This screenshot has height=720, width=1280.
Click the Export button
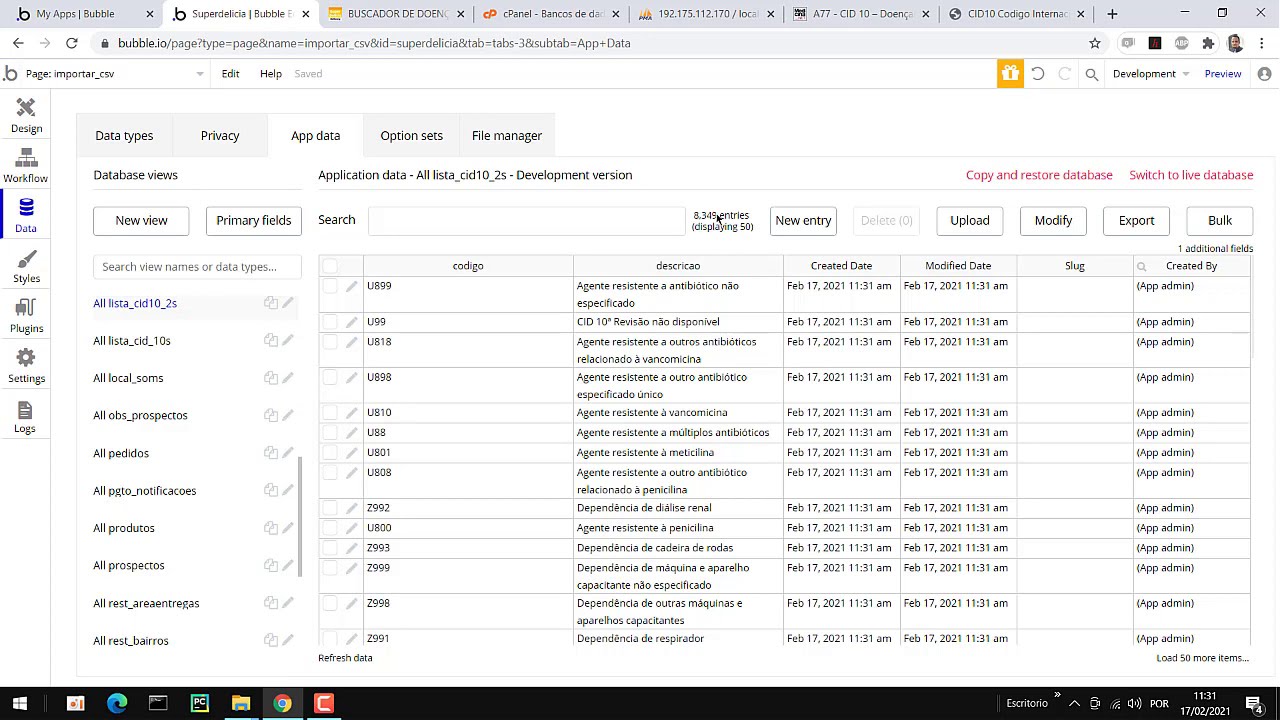[1136, 221]
